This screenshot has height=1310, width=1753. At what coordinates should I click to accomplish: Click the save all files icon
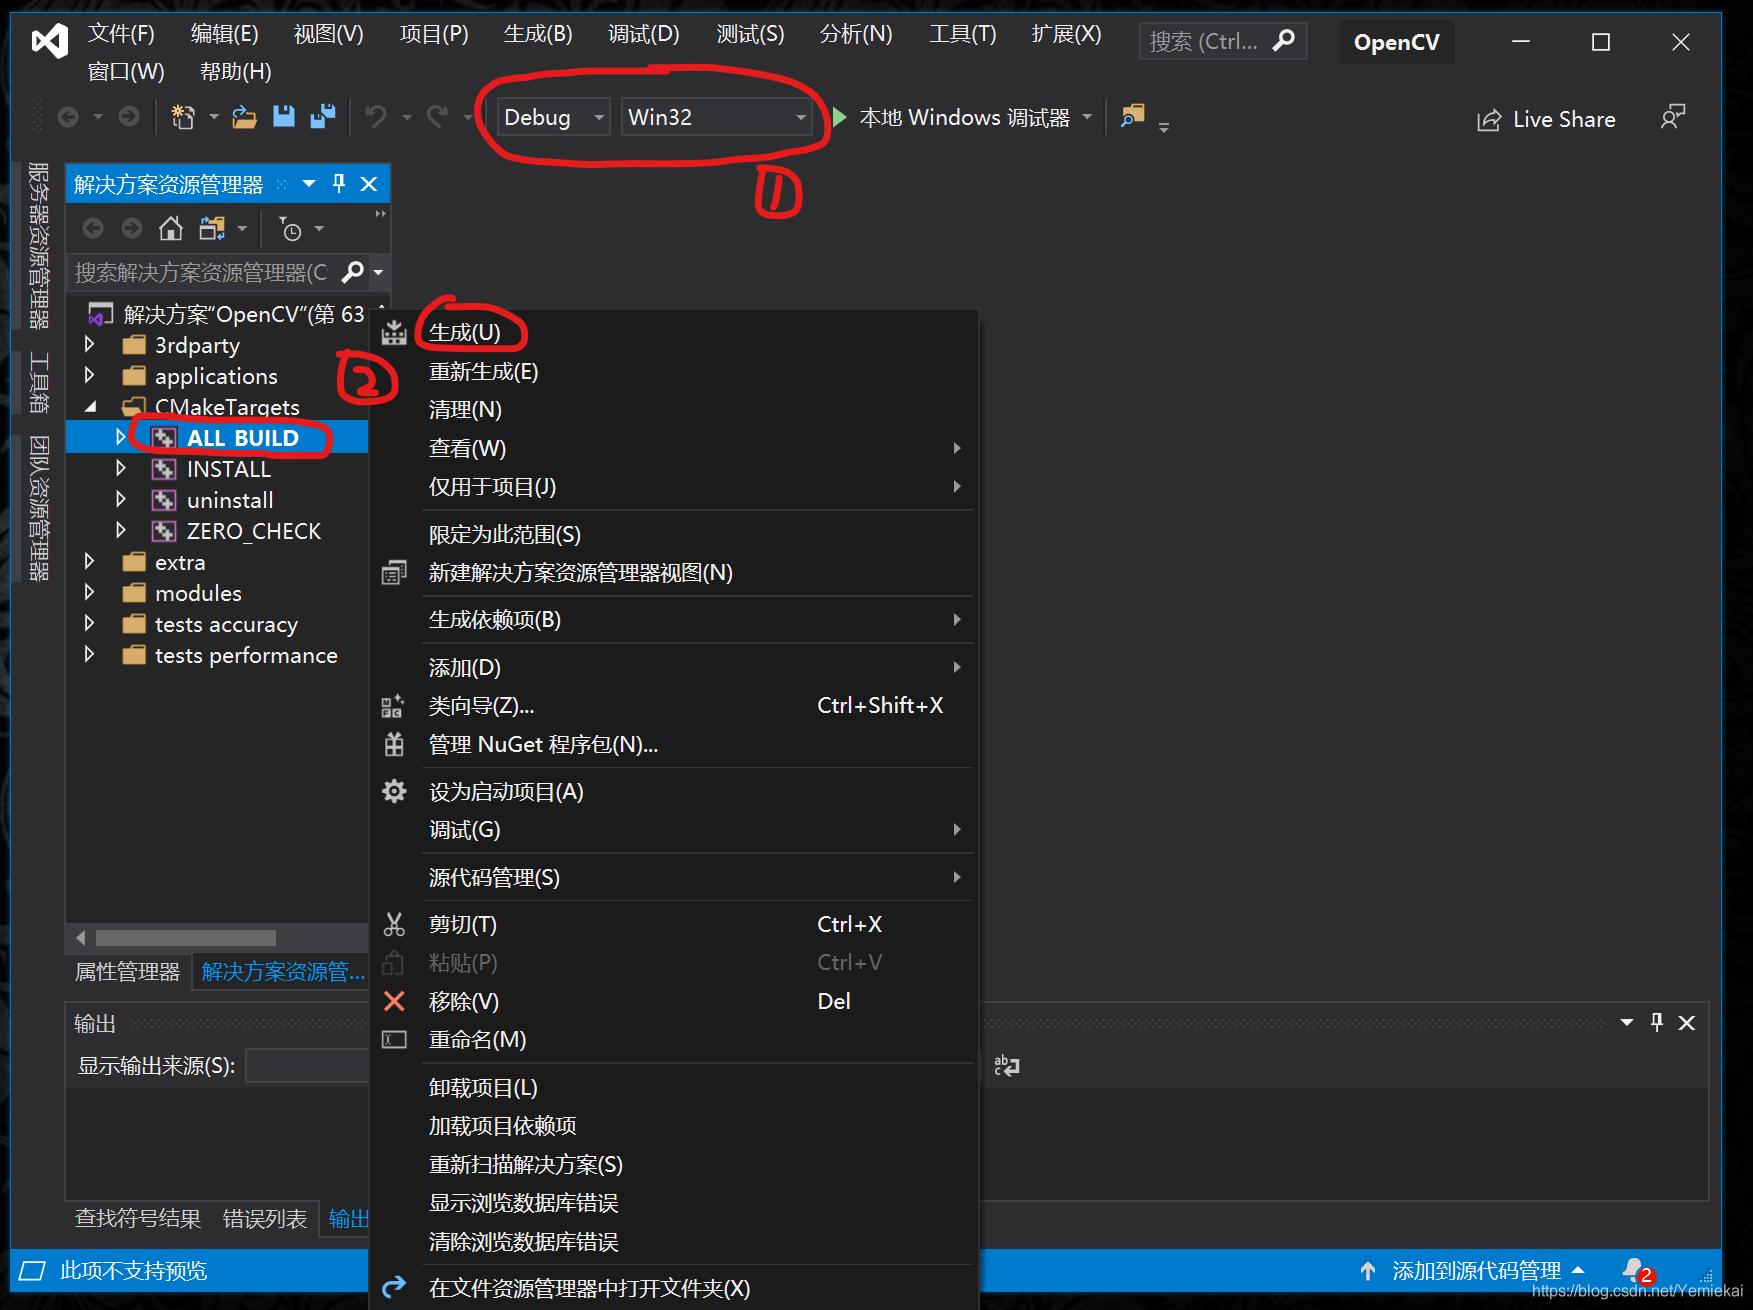(322, 117)
